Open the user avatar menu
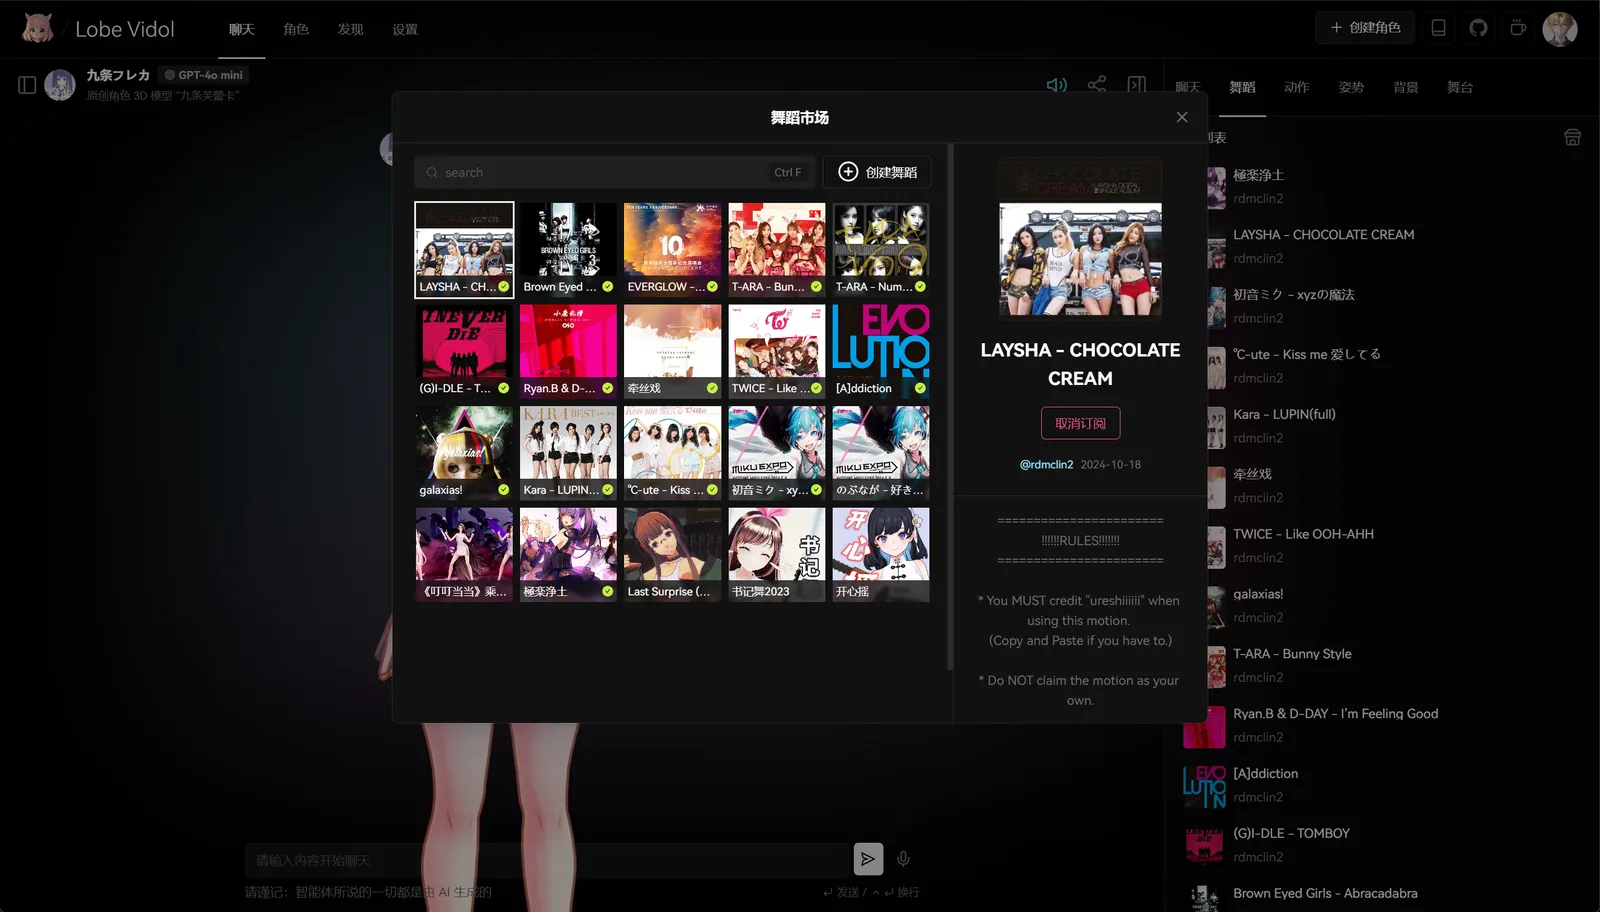Viewport: 1600px width, 912px height. (x=1560, y=28)
